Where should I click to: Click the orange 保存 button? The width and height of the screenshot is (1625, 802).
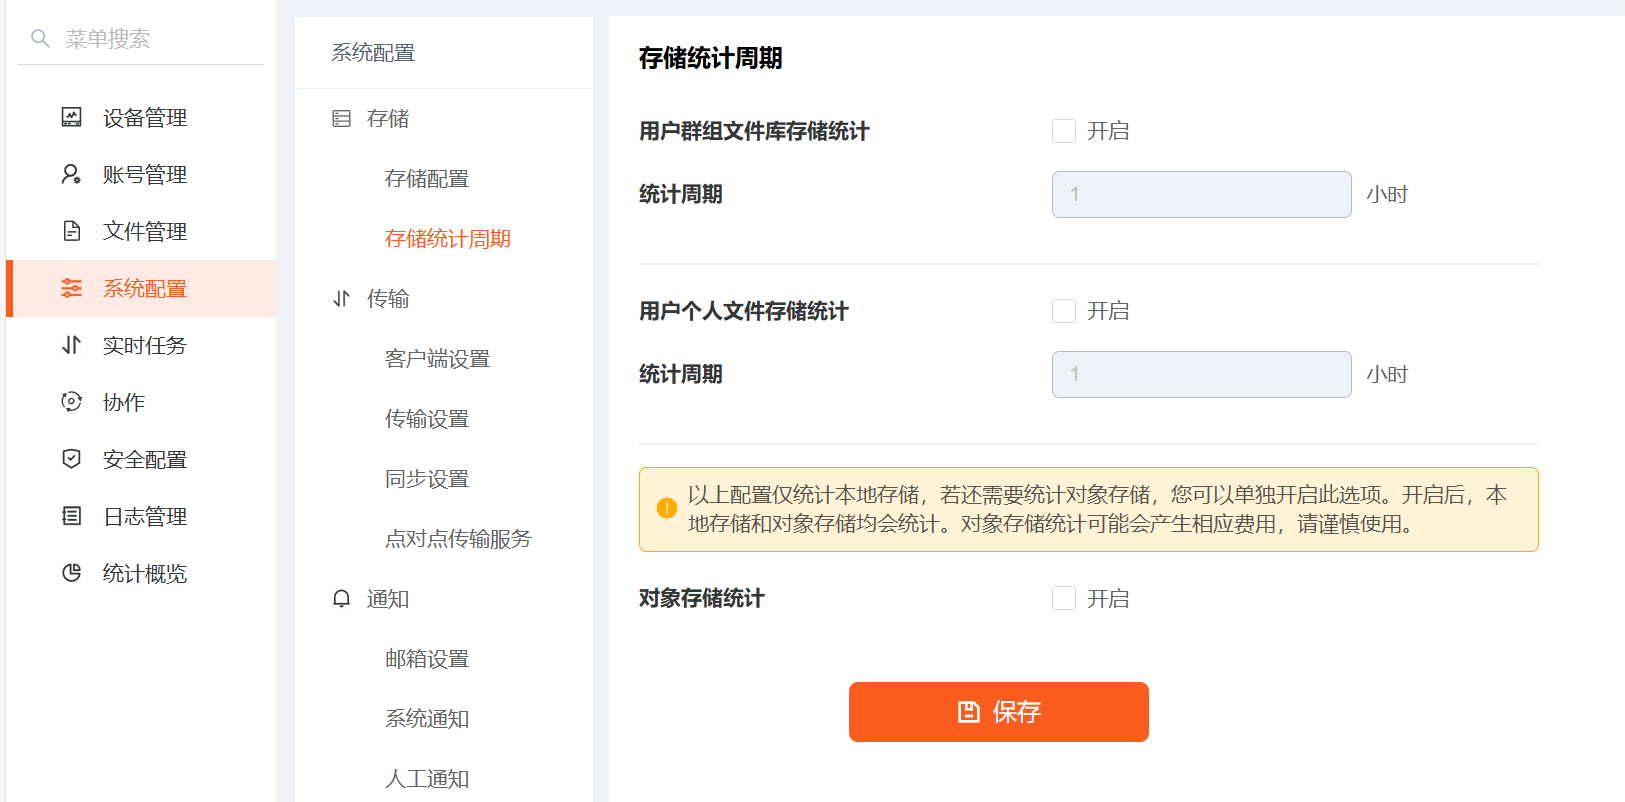pos(998,712)
